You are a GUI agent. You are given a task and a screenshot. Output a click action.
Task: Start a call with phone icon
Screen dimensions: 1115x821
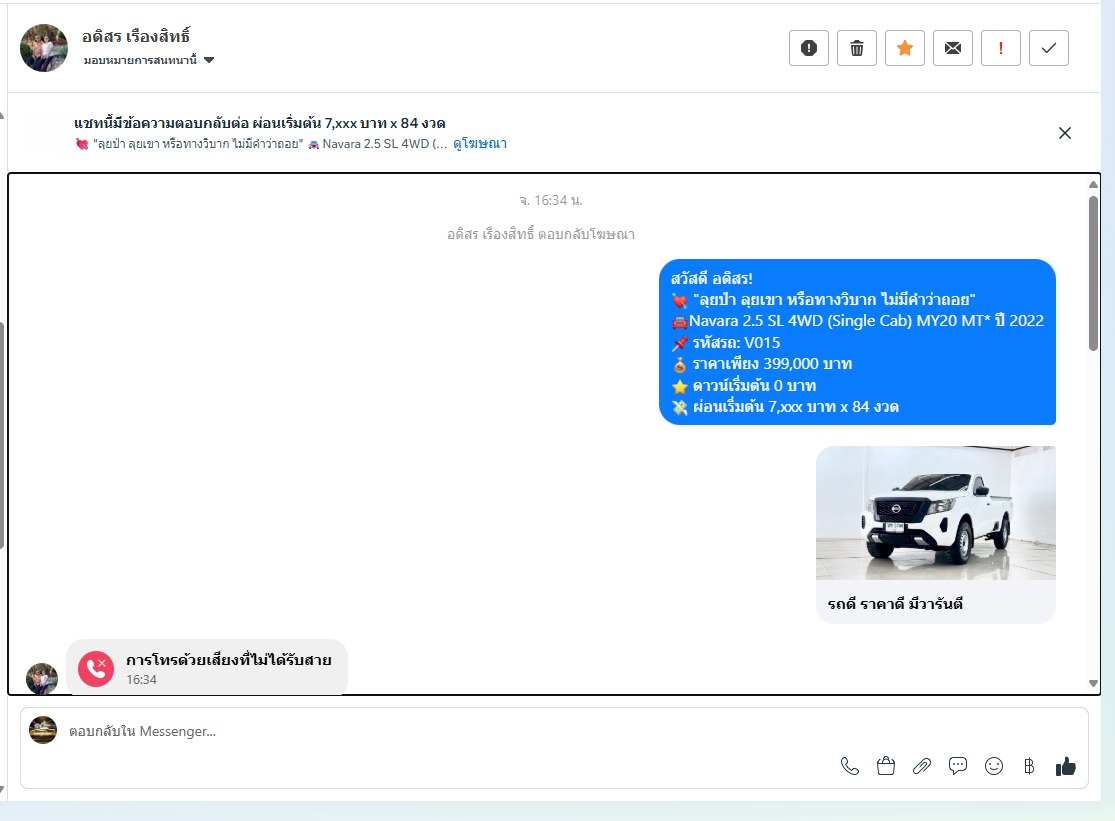tap(850, 766)
